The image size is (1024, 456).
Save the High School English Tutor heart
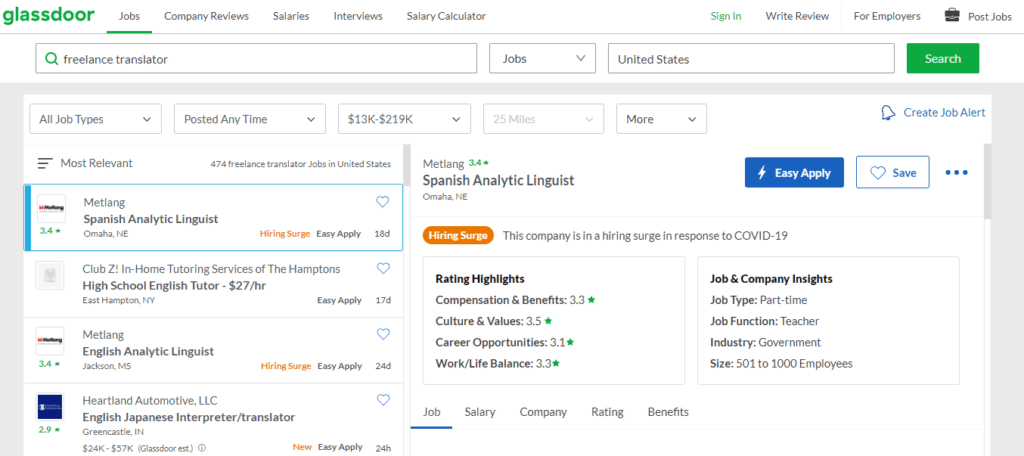383,268
